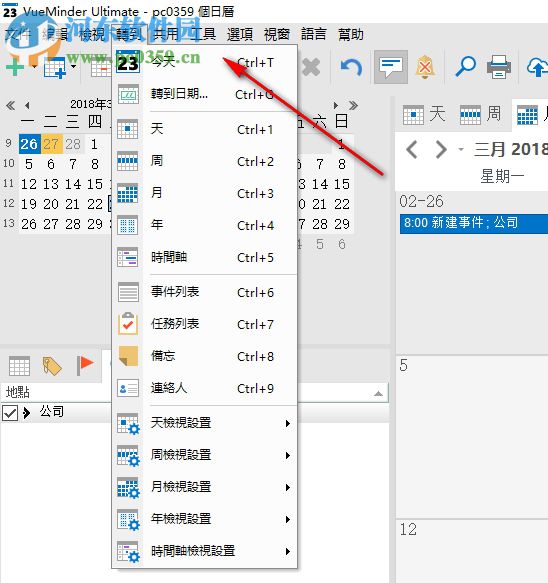548x583 pixels.
Task: Click the cloud upload icon
Action: (537, 67)
